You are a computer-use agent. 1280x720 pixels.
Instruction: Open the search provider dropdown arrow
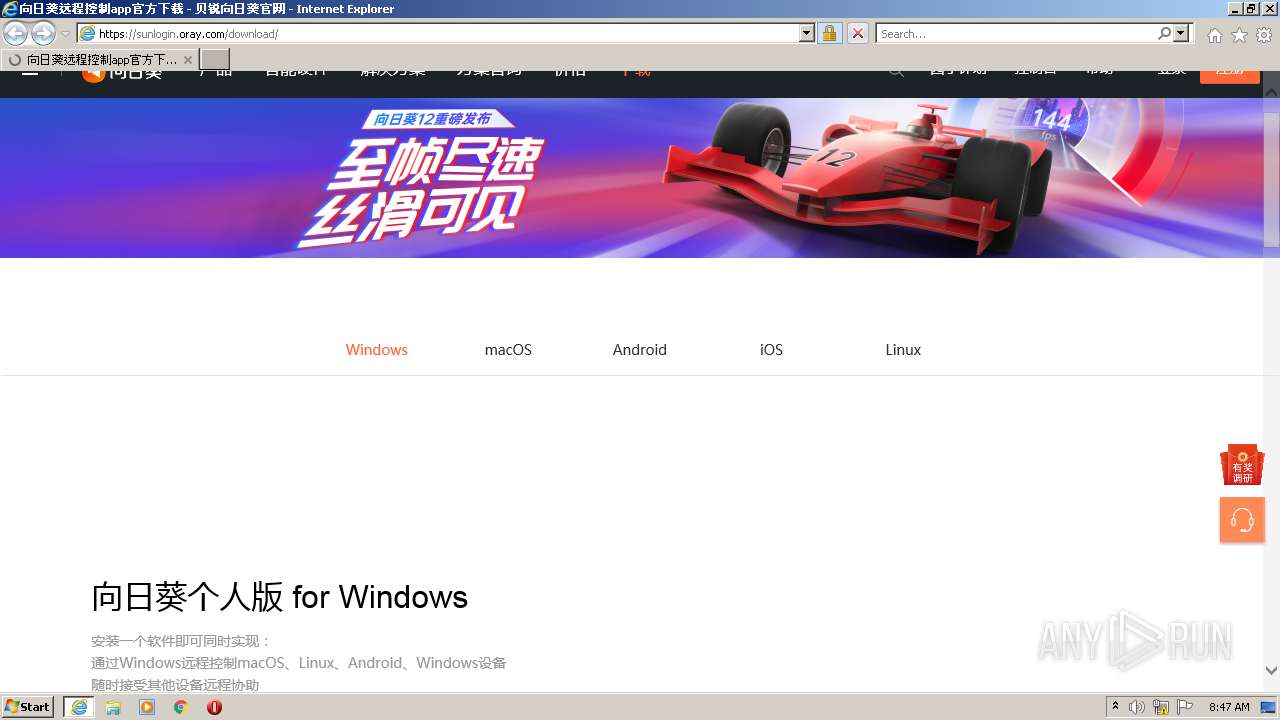[1181, 33]
